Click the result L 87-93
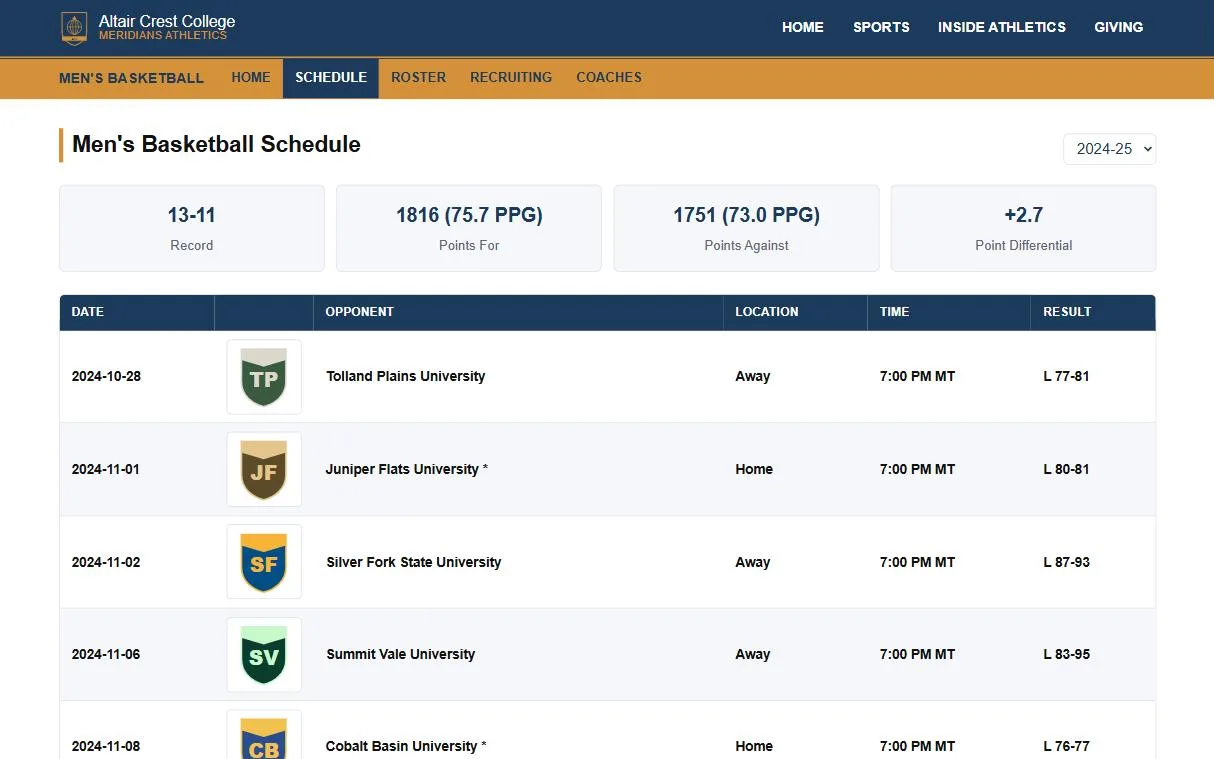 click(x=1066, y=562)
